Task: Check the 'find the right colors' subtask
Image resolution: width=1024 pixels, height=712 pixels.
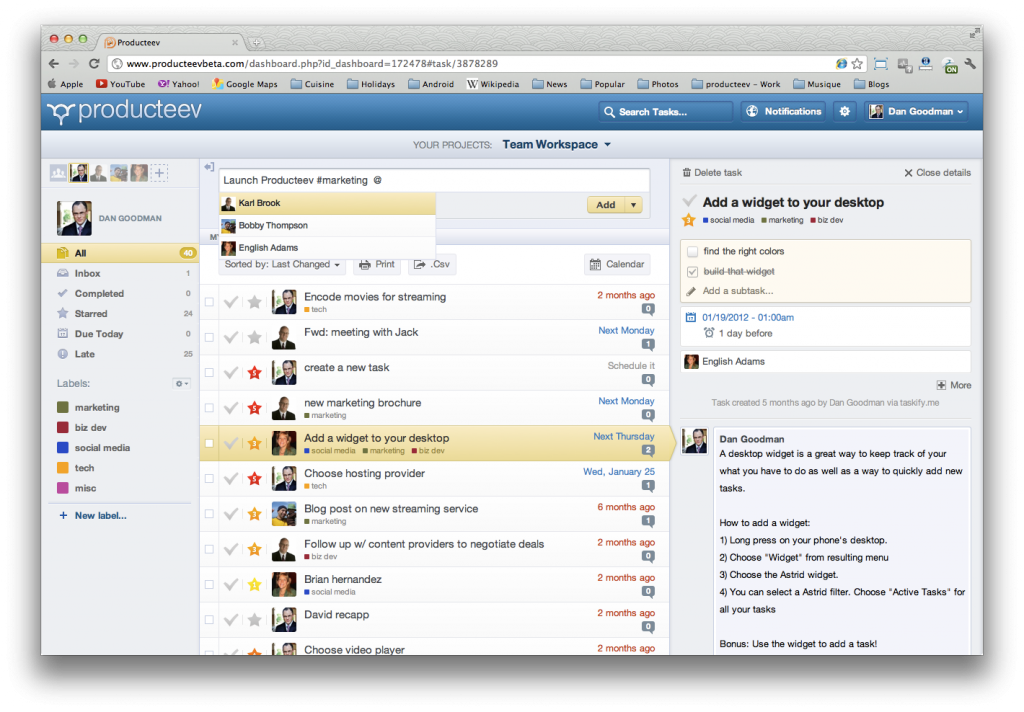Action: [x=692, y=251]
